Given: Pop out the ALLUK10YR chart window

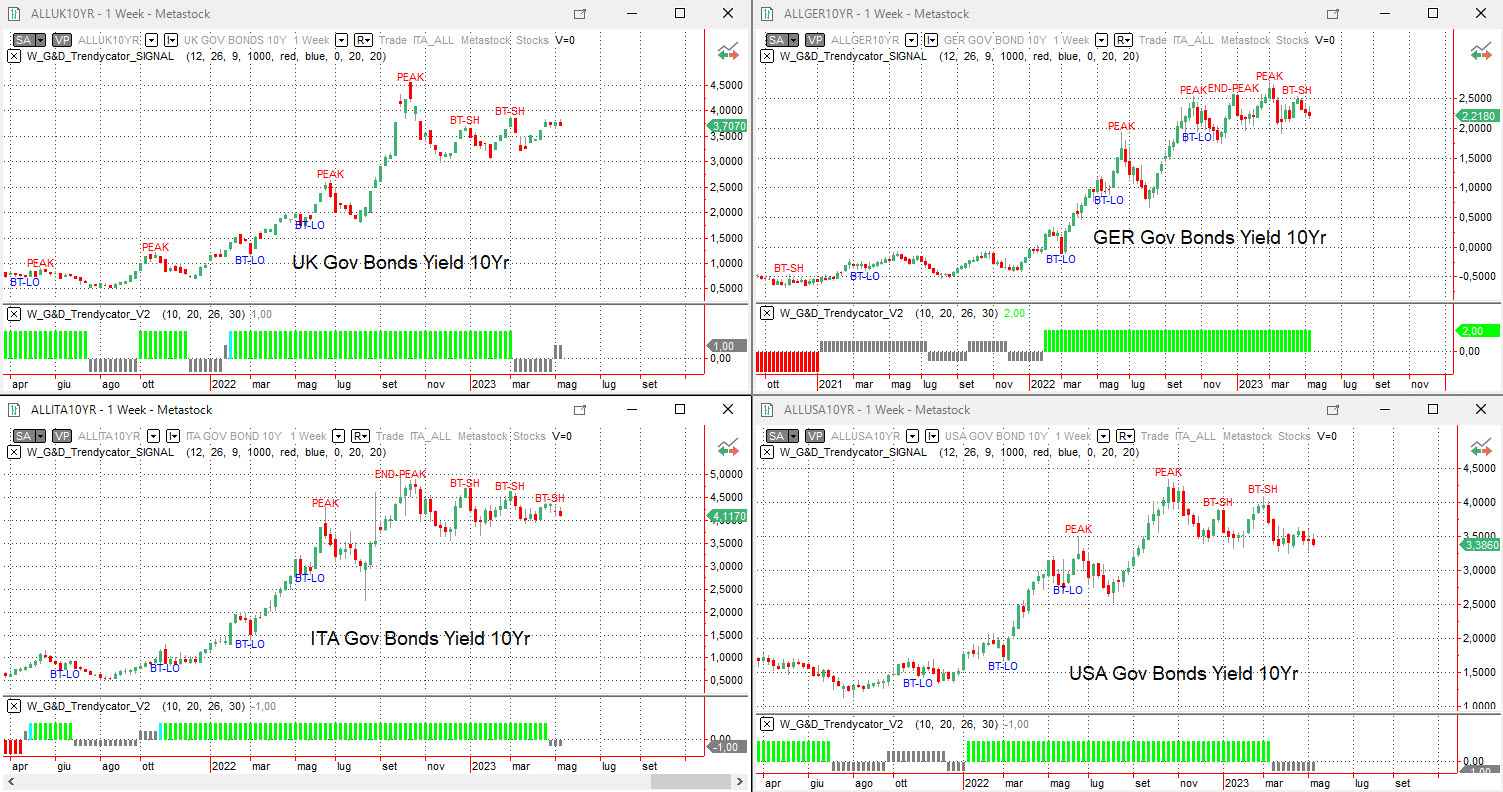Looking at the screenshot, I should (x=580, y=14).
